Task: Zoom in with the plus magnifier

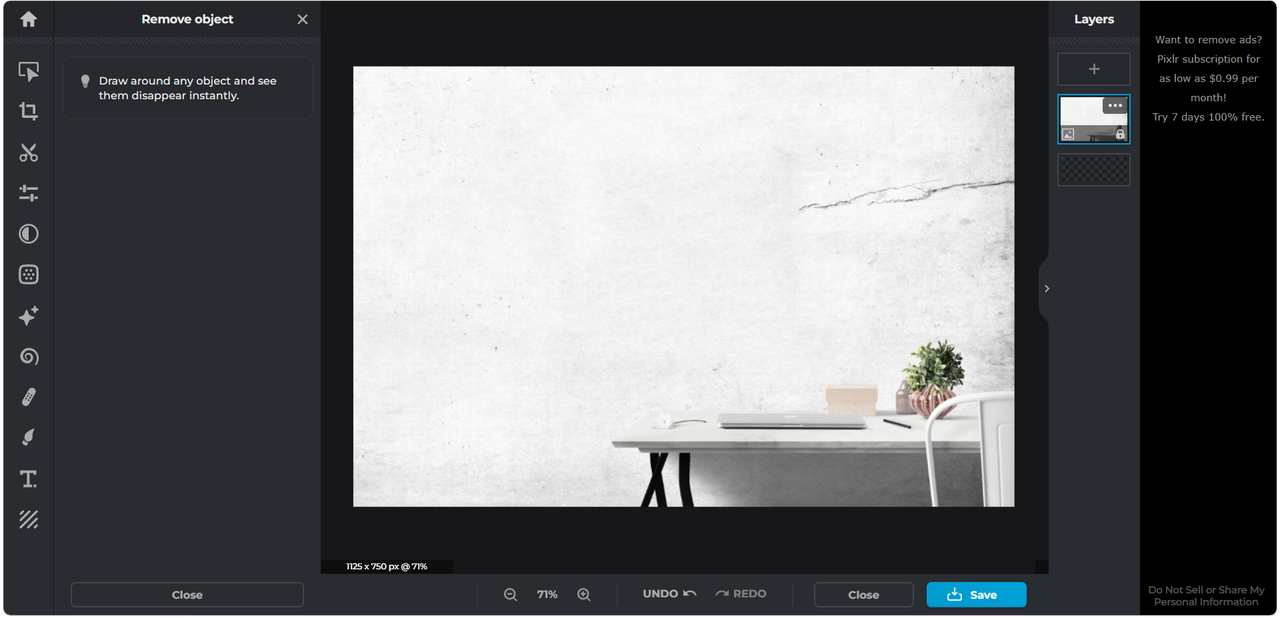Action: (x=584, y=594)
